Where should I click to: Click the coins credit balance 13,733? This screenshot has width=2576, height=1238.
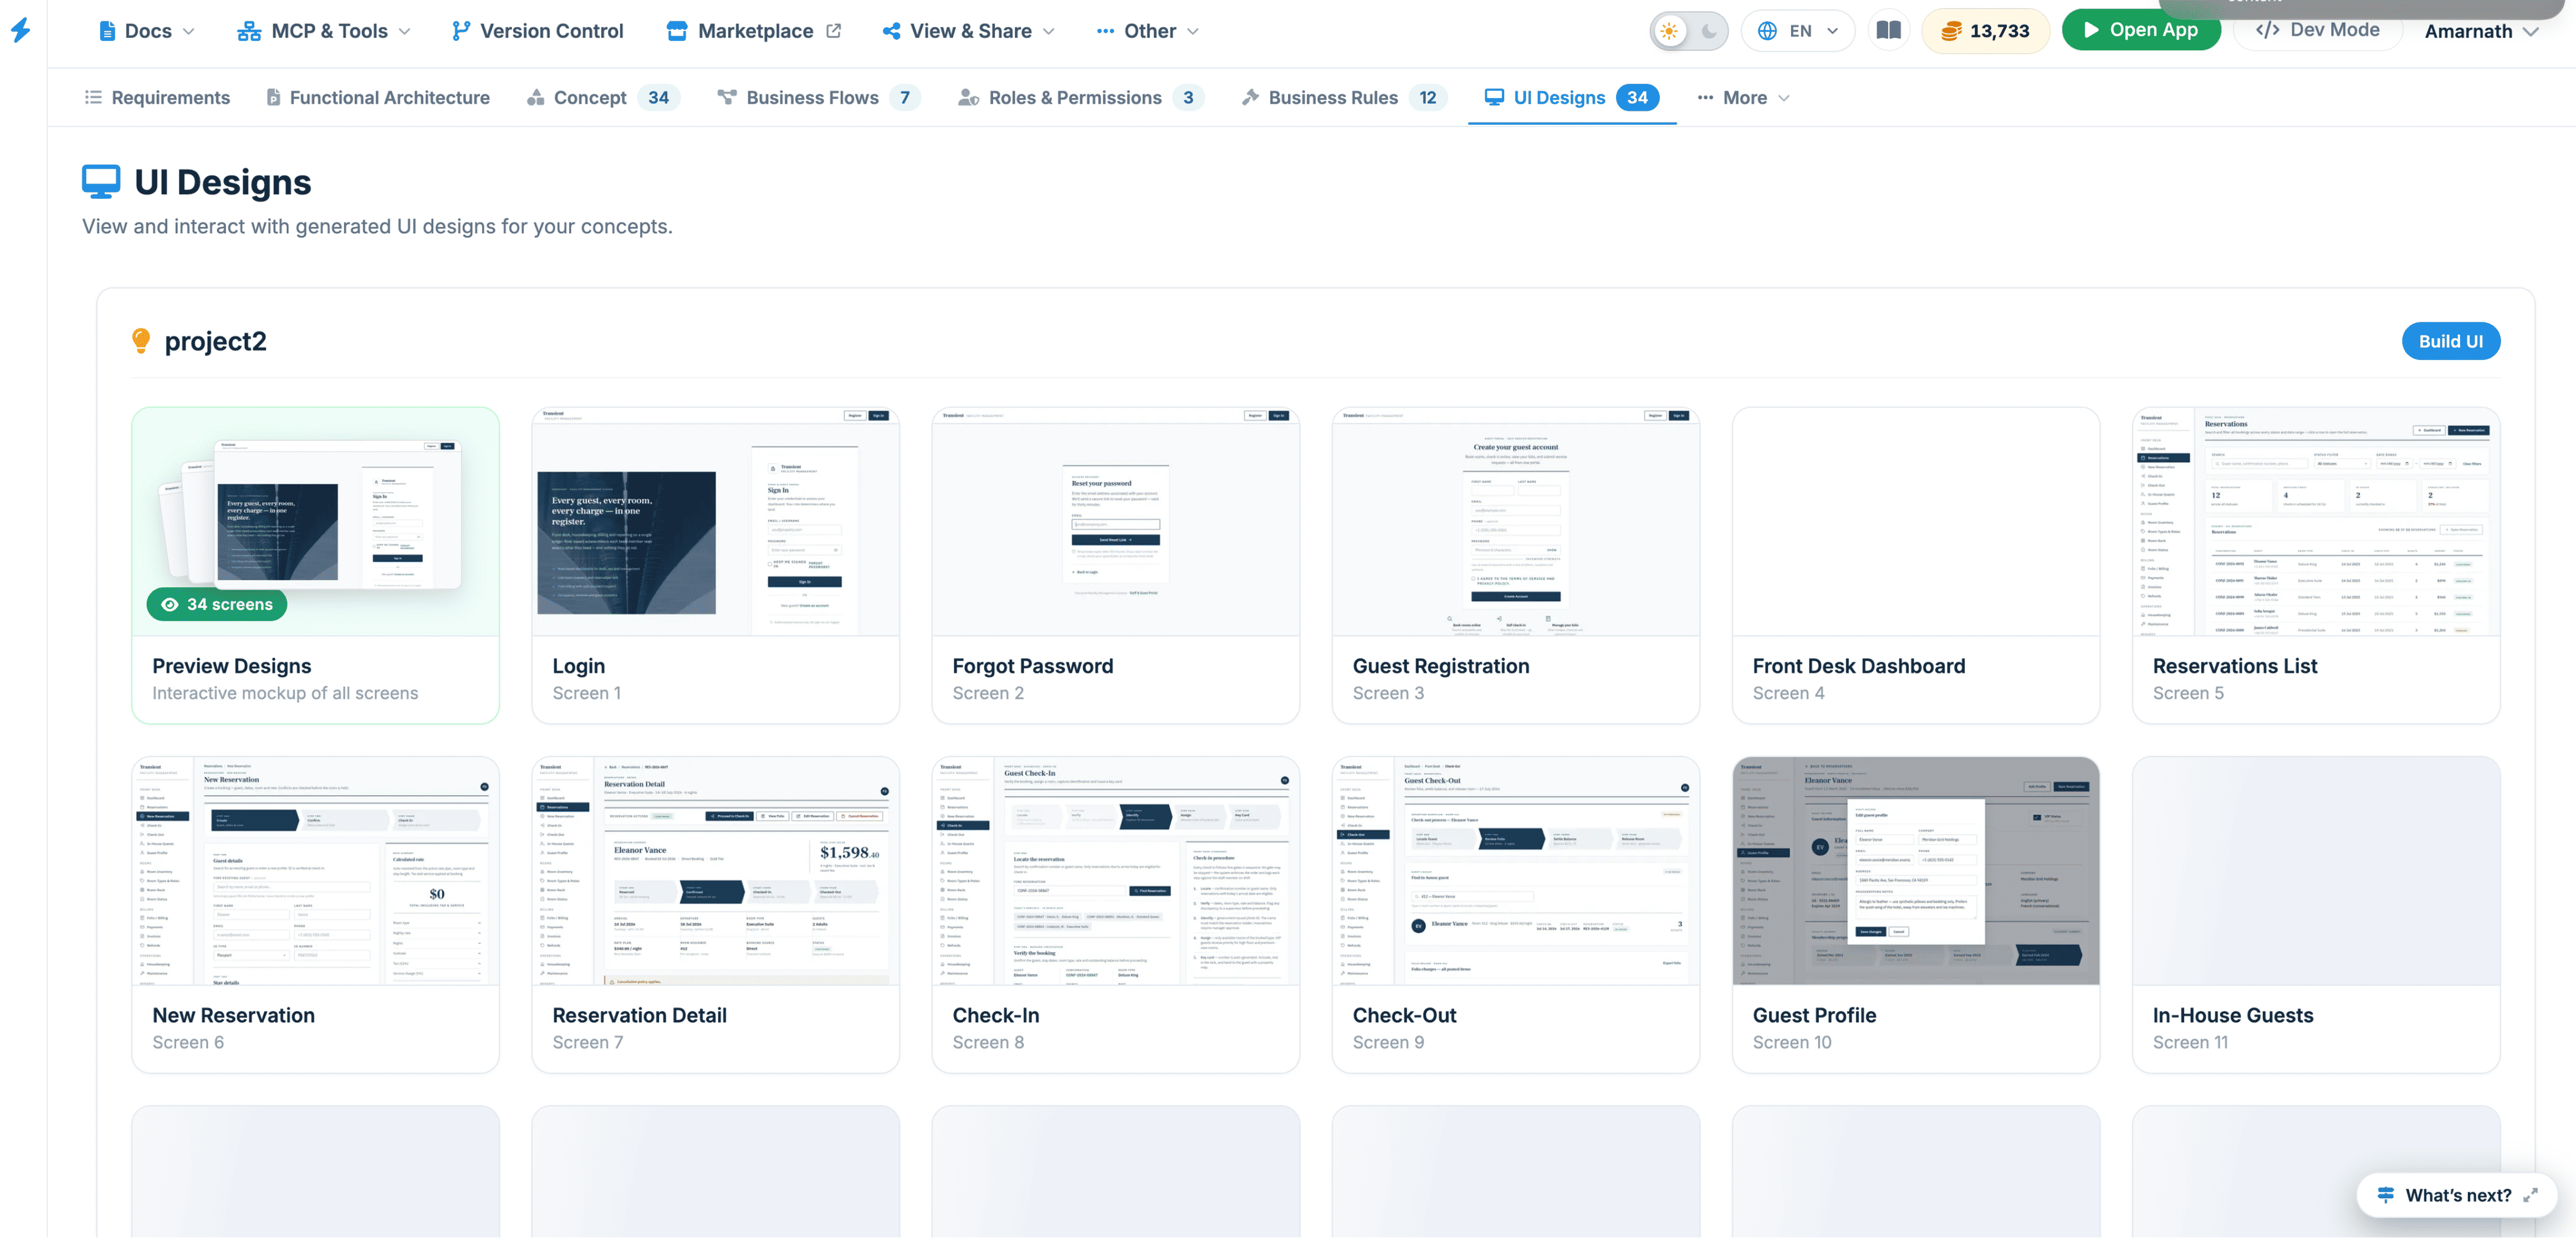[1985, 31]
